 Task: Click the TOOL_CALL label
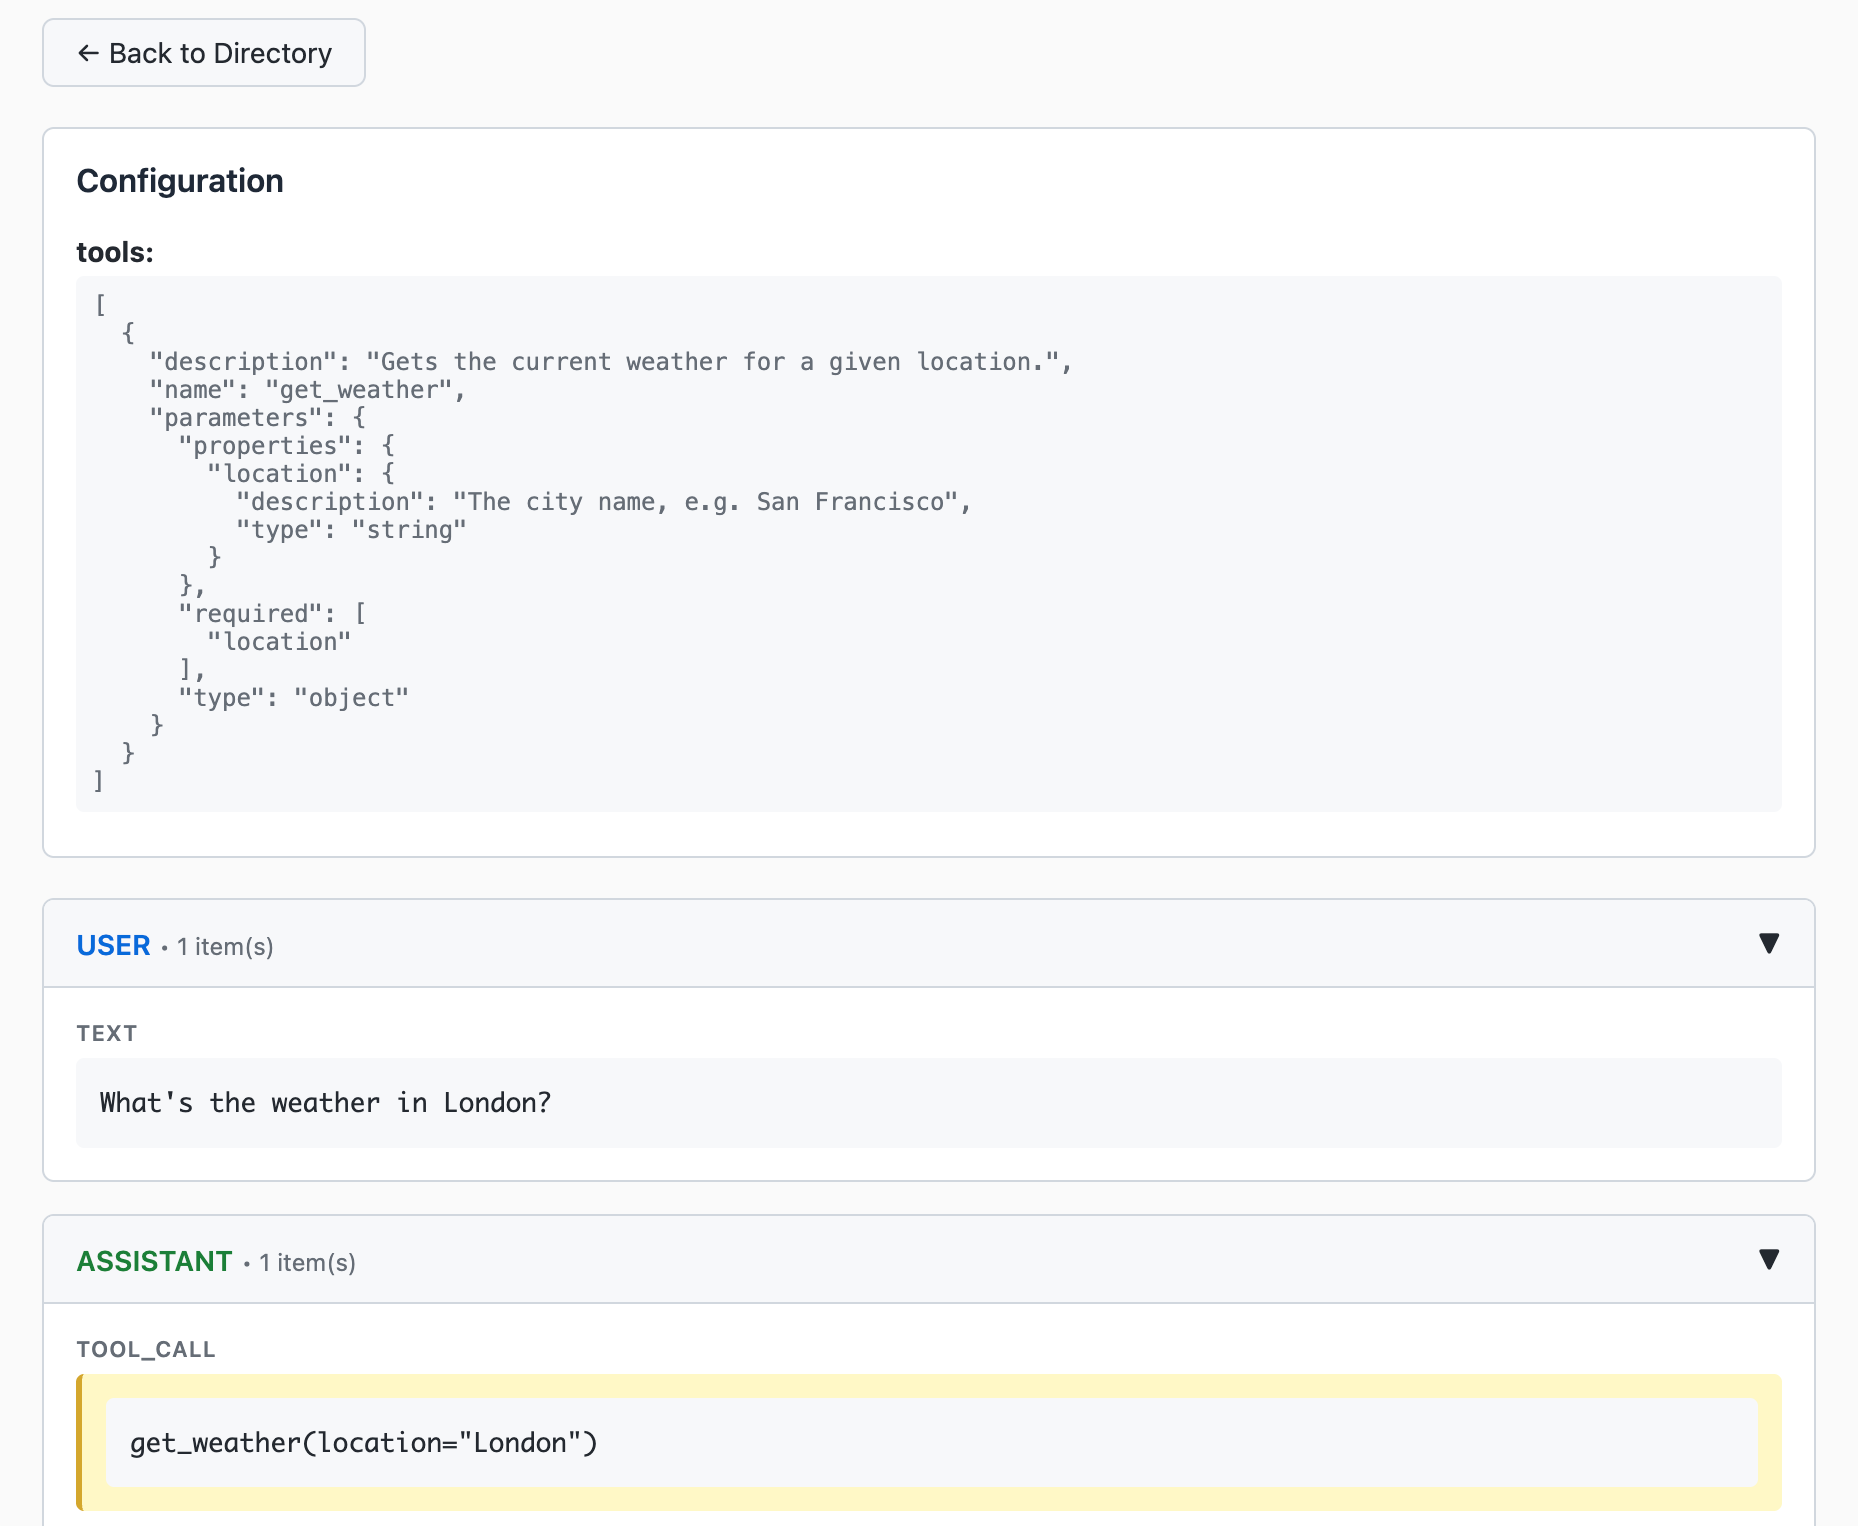[146, 1349]
